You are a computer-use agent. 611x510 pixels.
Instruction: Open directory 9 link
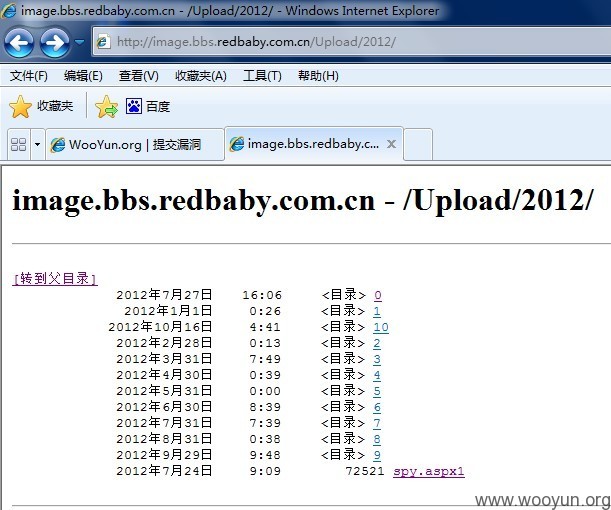point(377,455)
